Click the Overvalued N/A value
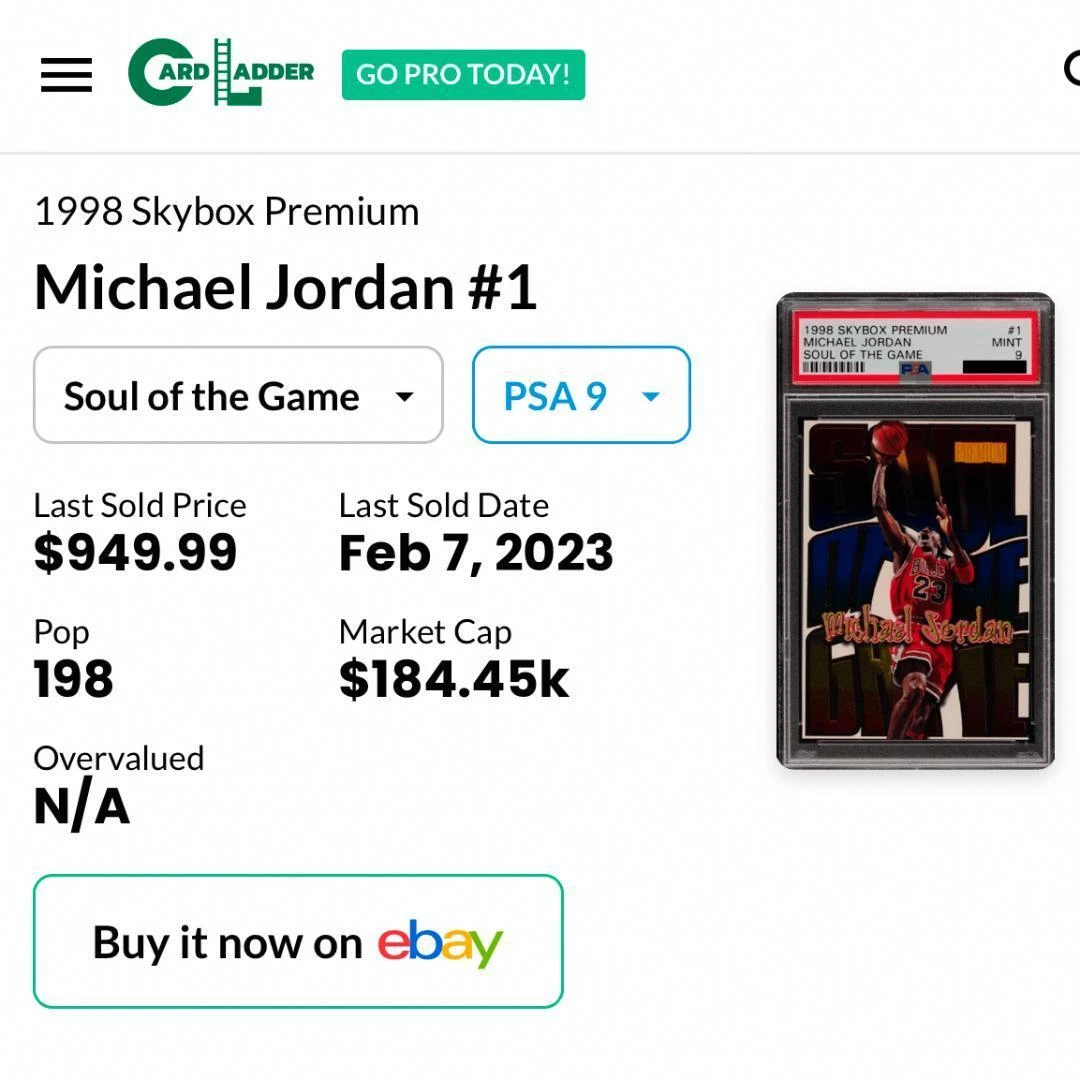This screenshot has height=1080, width=1080. pyautogui.click(x=82, y=806)
